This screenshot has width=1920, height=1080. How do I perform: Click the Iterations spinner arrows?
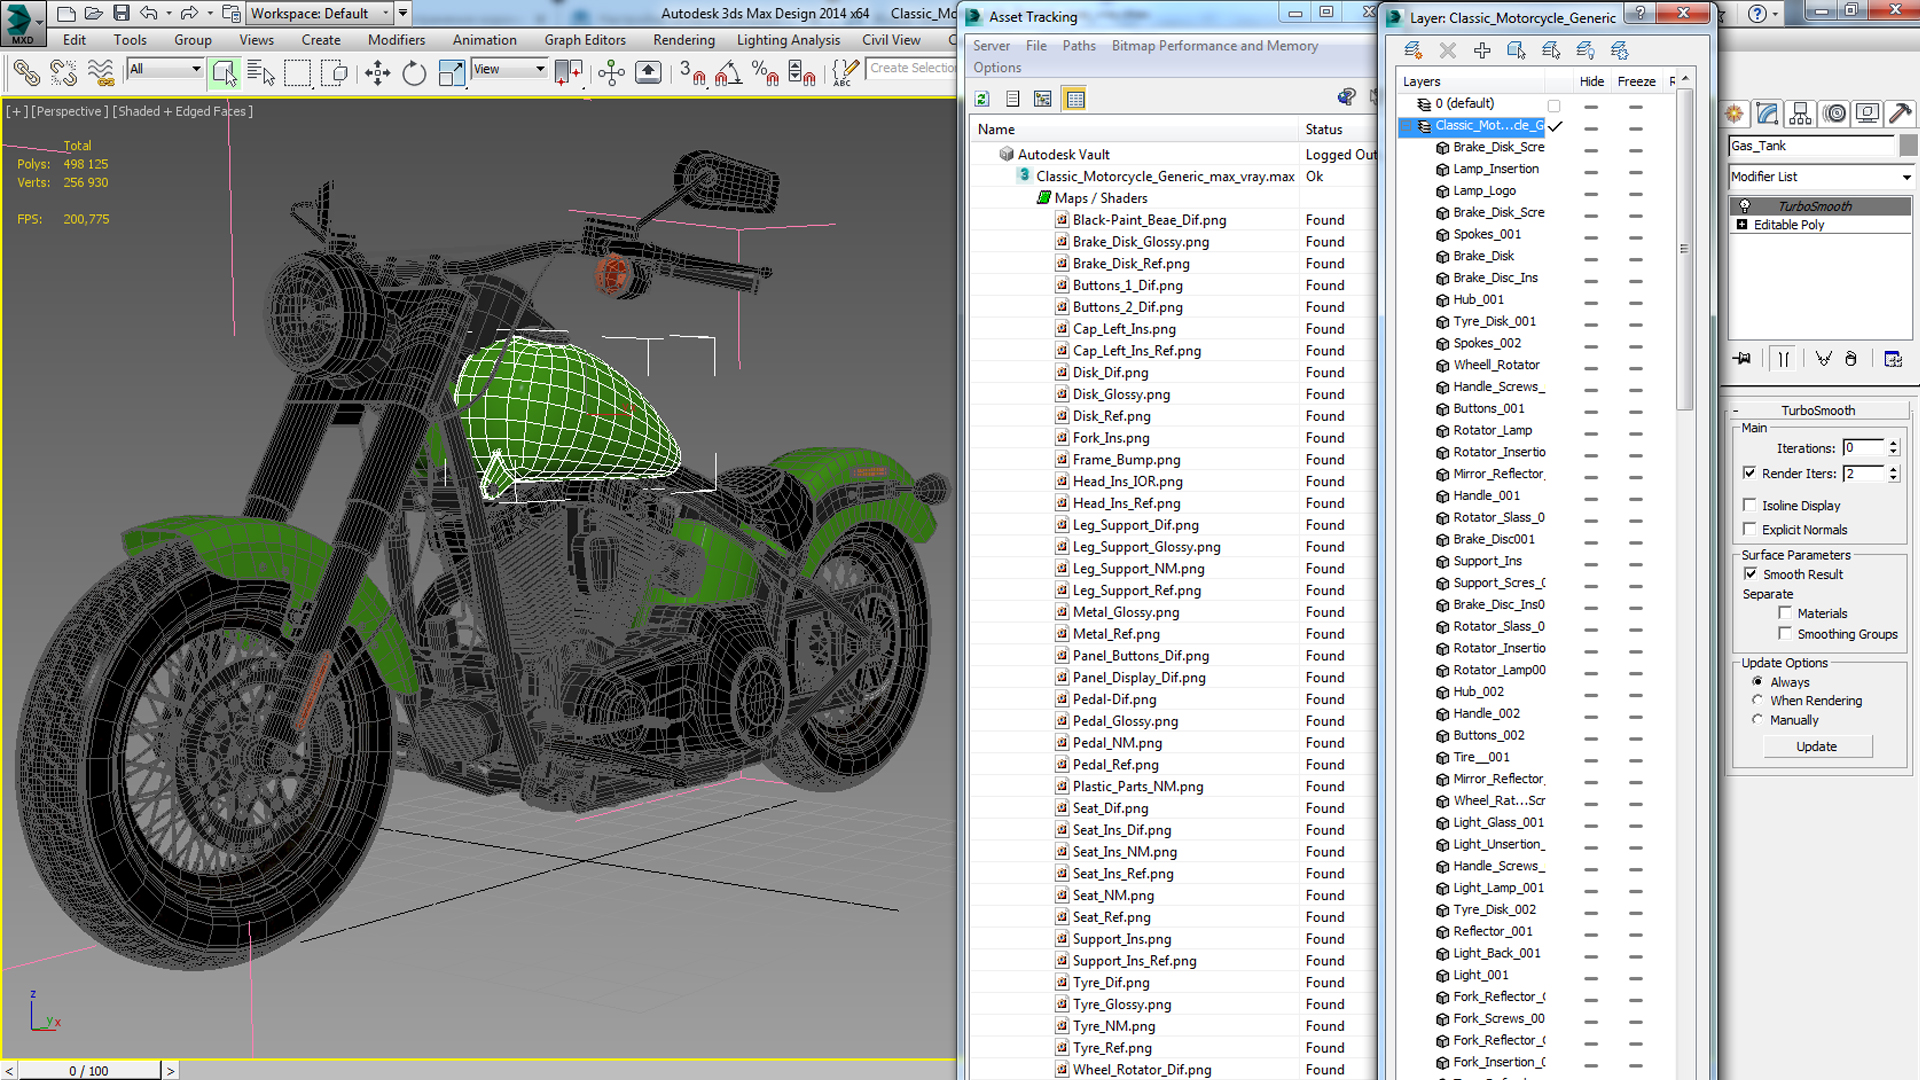tap(1893, 448)
